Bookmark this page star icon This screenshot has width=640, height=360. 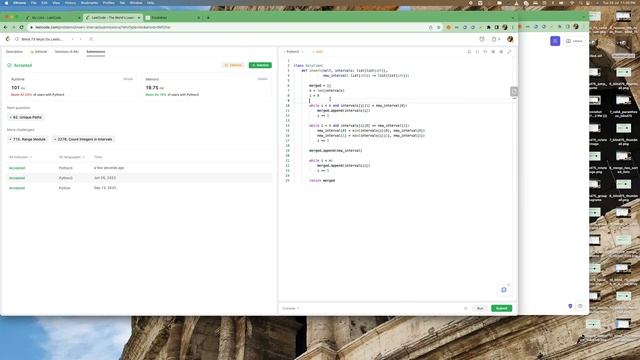coord(439,27)
